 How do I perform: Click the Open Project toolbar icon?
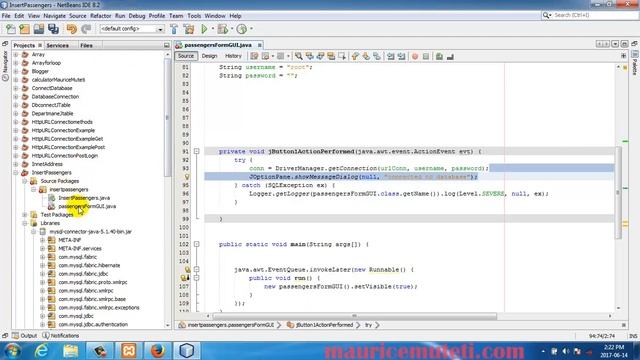[x=39, y=29]
